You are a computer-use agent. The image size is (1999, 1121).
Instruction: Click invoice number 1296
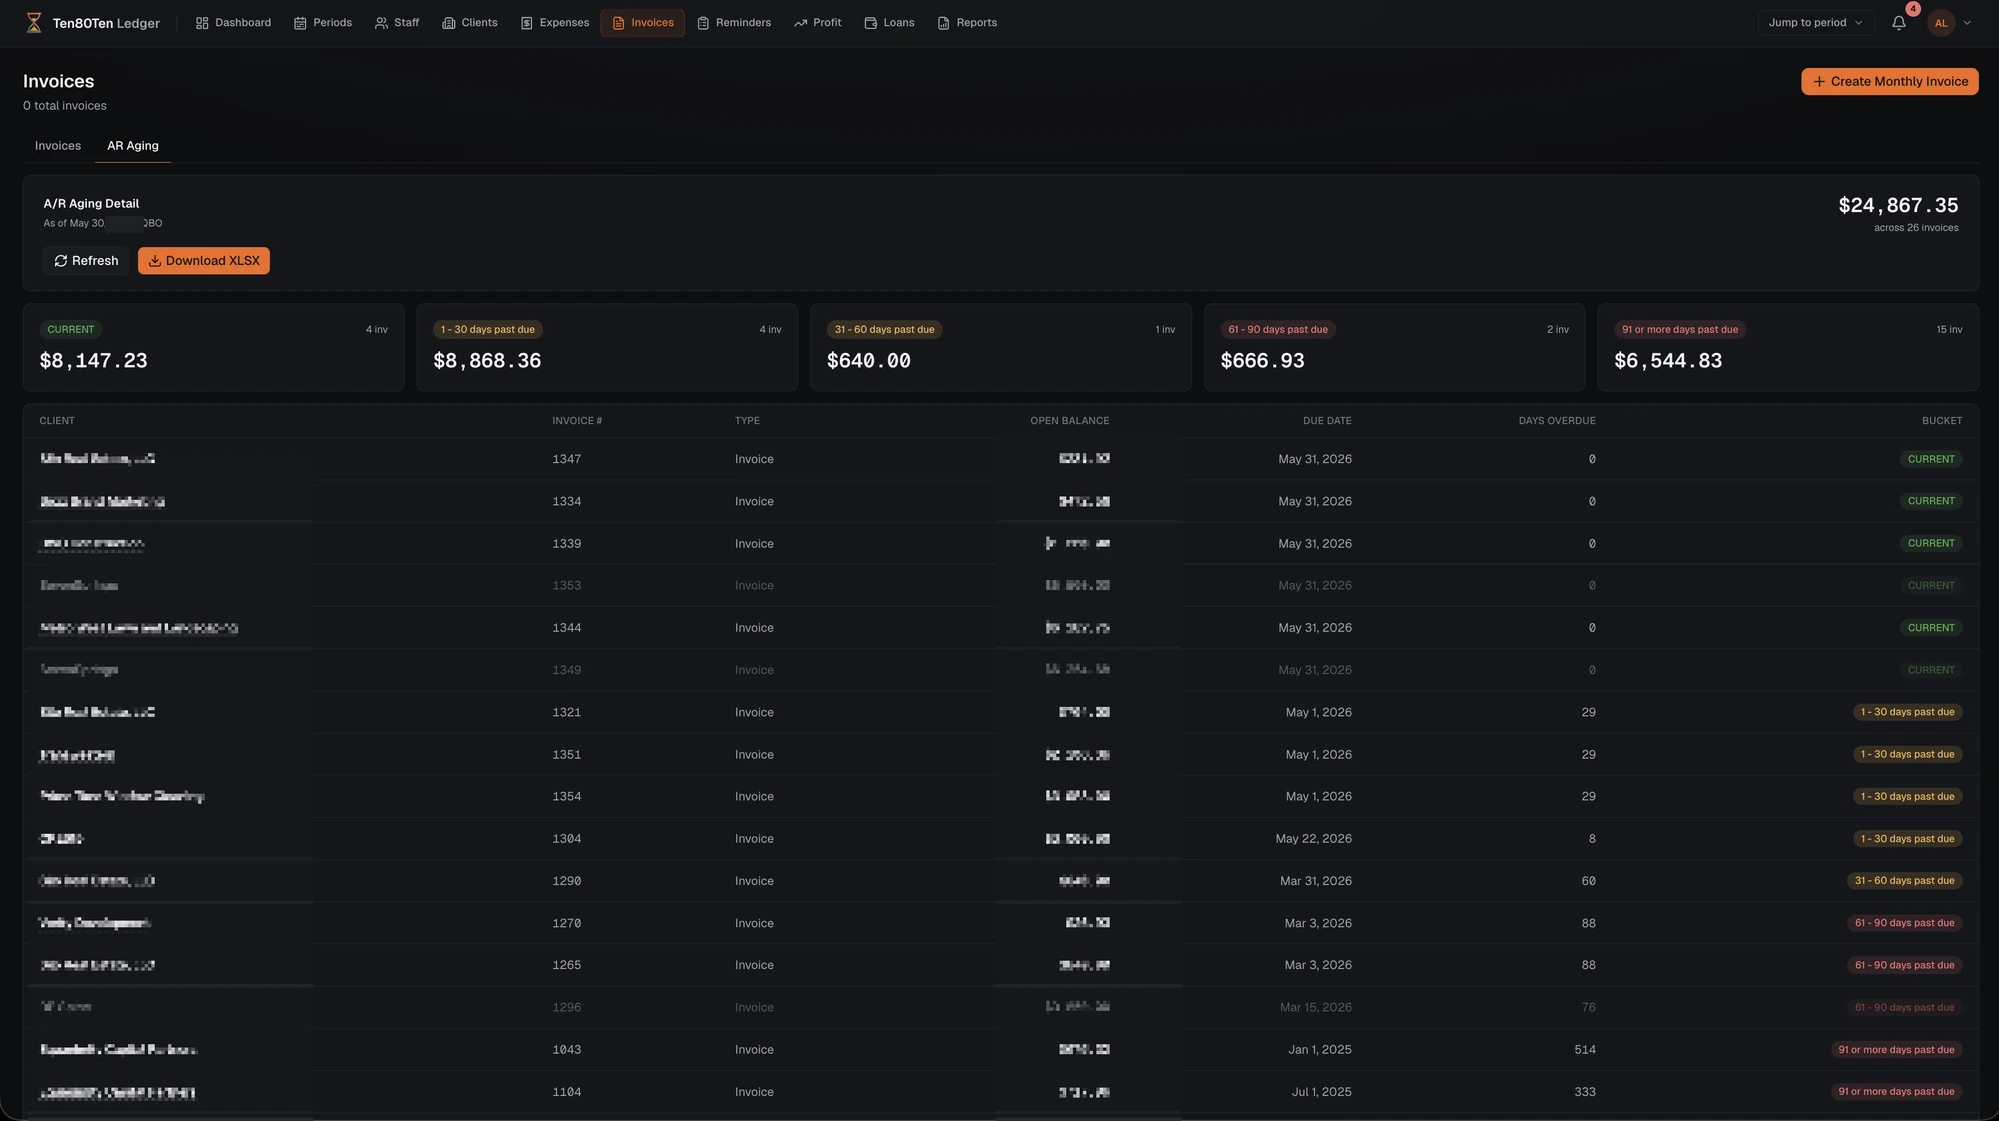point(566,1008)
